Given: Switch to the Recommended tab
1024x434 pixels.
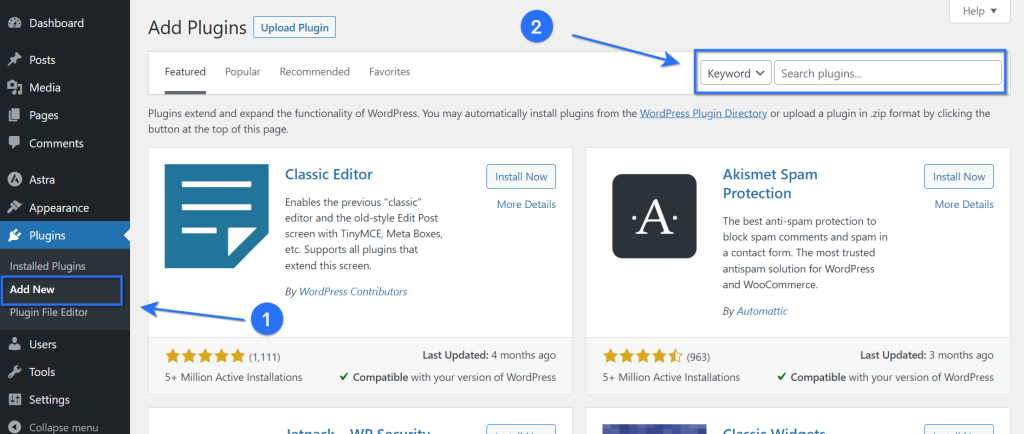Looking at the screenshot, I should coord(314,72).
